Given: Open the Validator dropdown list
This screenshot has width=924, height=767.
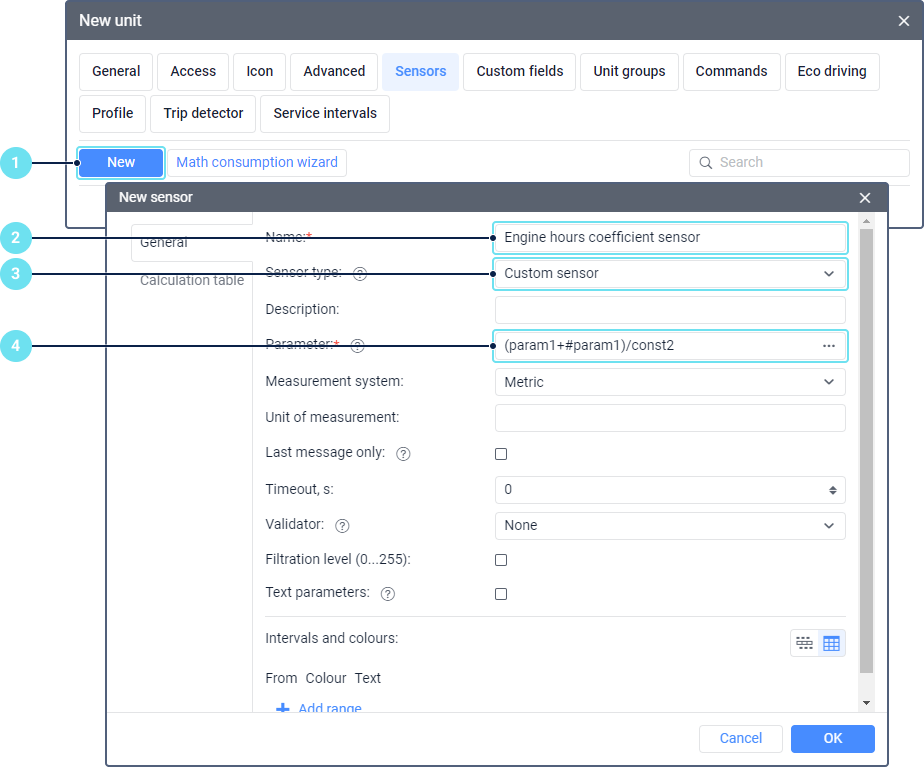Looking at the screenshot, I should pyautogui.click(x=670, y=526).
